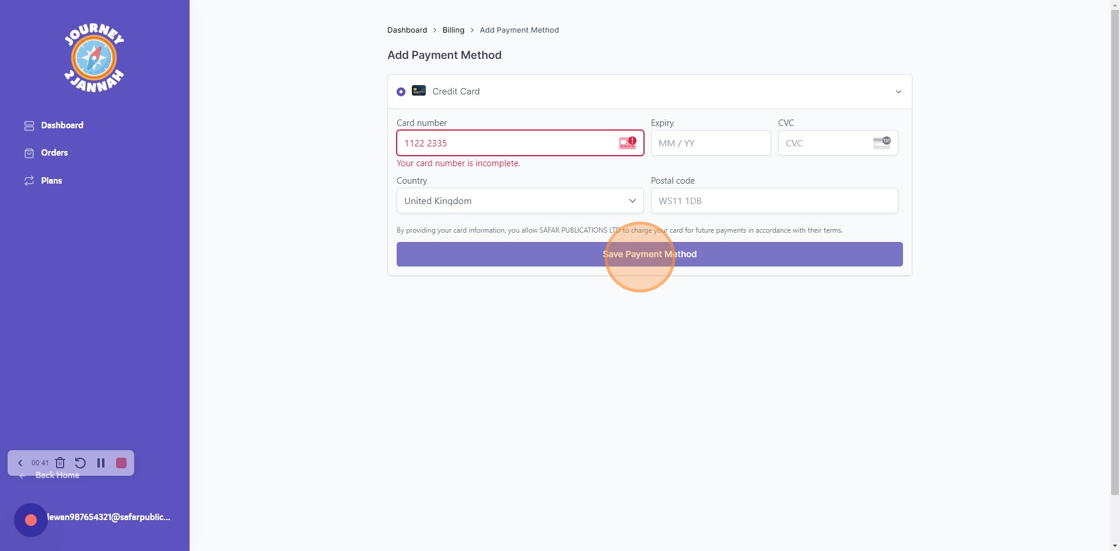This screenshot has width=1120, height=551.
Task: Restart the recording with the circular arrow
Action: tap(80, 463)
